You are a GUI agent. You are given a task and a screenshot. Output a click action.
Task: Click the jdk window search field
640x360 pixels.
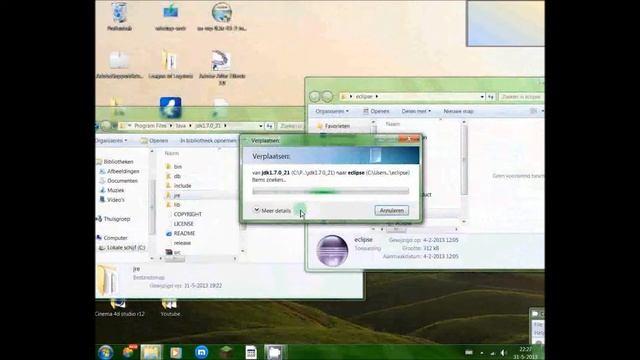point(291,126)
